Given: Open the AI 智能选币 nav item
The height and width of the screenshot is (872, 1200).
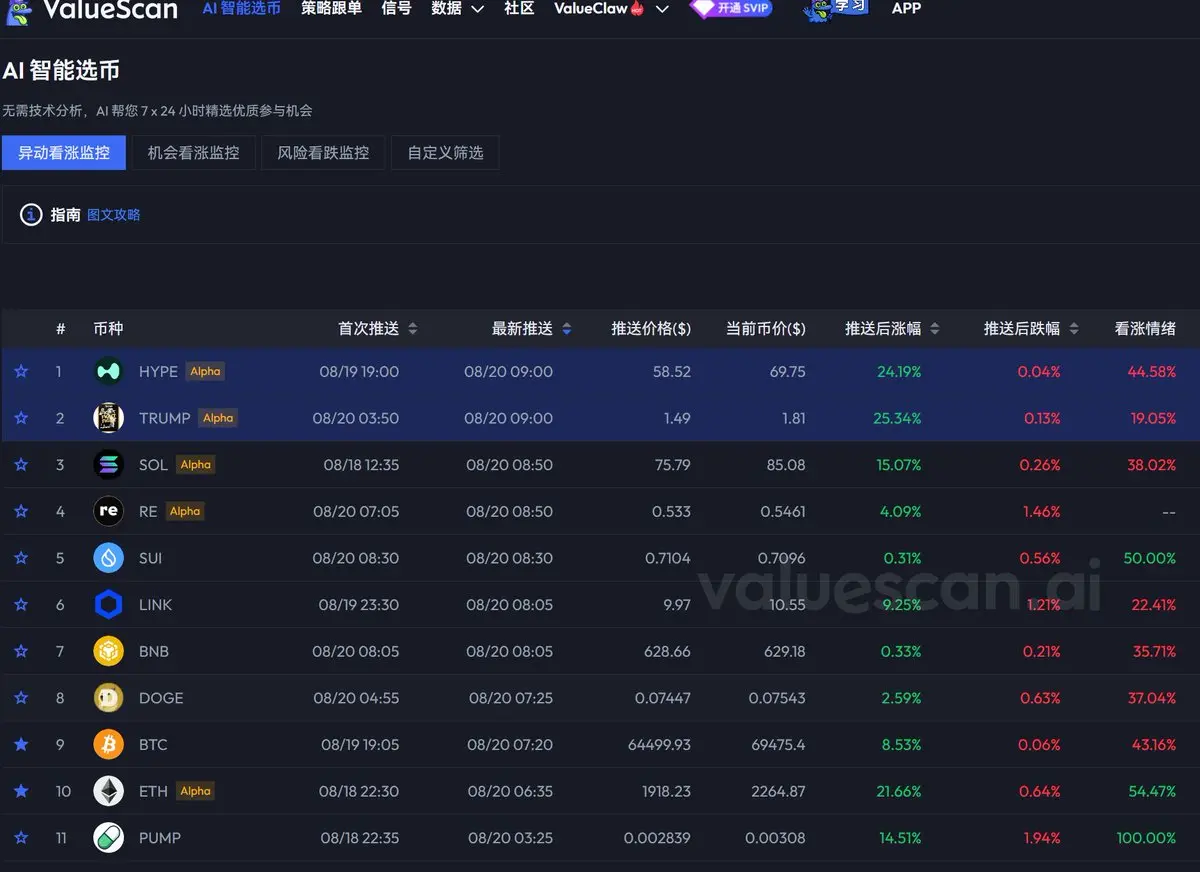Looking at the screenshot, I should (x=241, y=8).
